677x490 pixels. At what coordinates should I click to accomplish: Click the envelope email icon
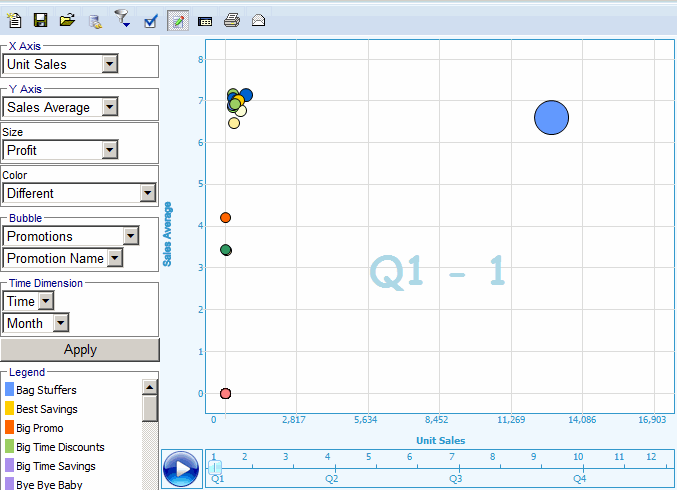point(258,20)
